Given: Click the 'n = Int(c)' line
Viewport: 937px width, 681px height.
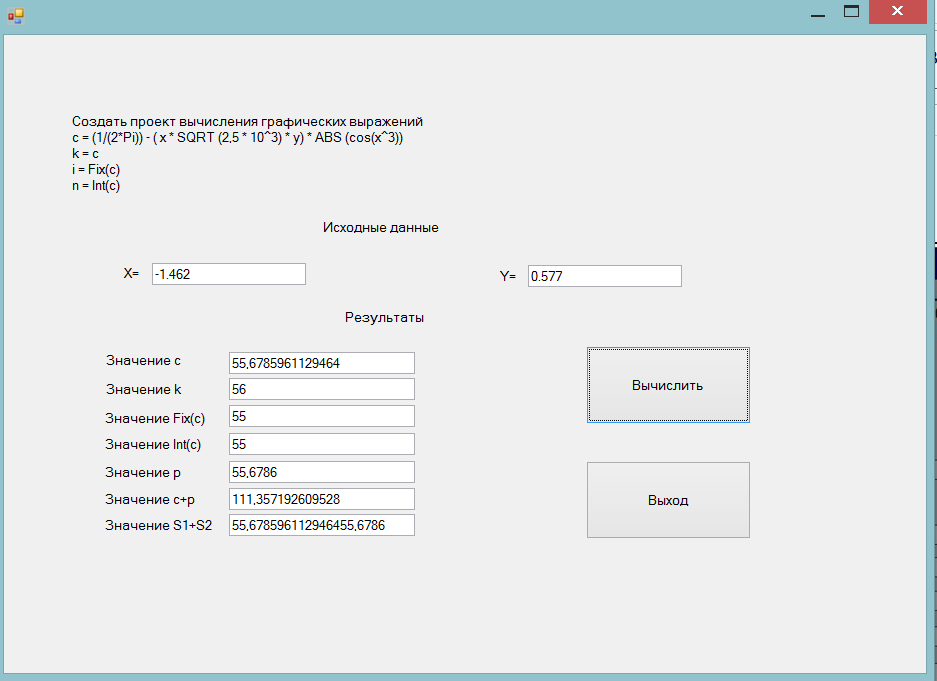Looking at the screenshot, I should 96,186.
